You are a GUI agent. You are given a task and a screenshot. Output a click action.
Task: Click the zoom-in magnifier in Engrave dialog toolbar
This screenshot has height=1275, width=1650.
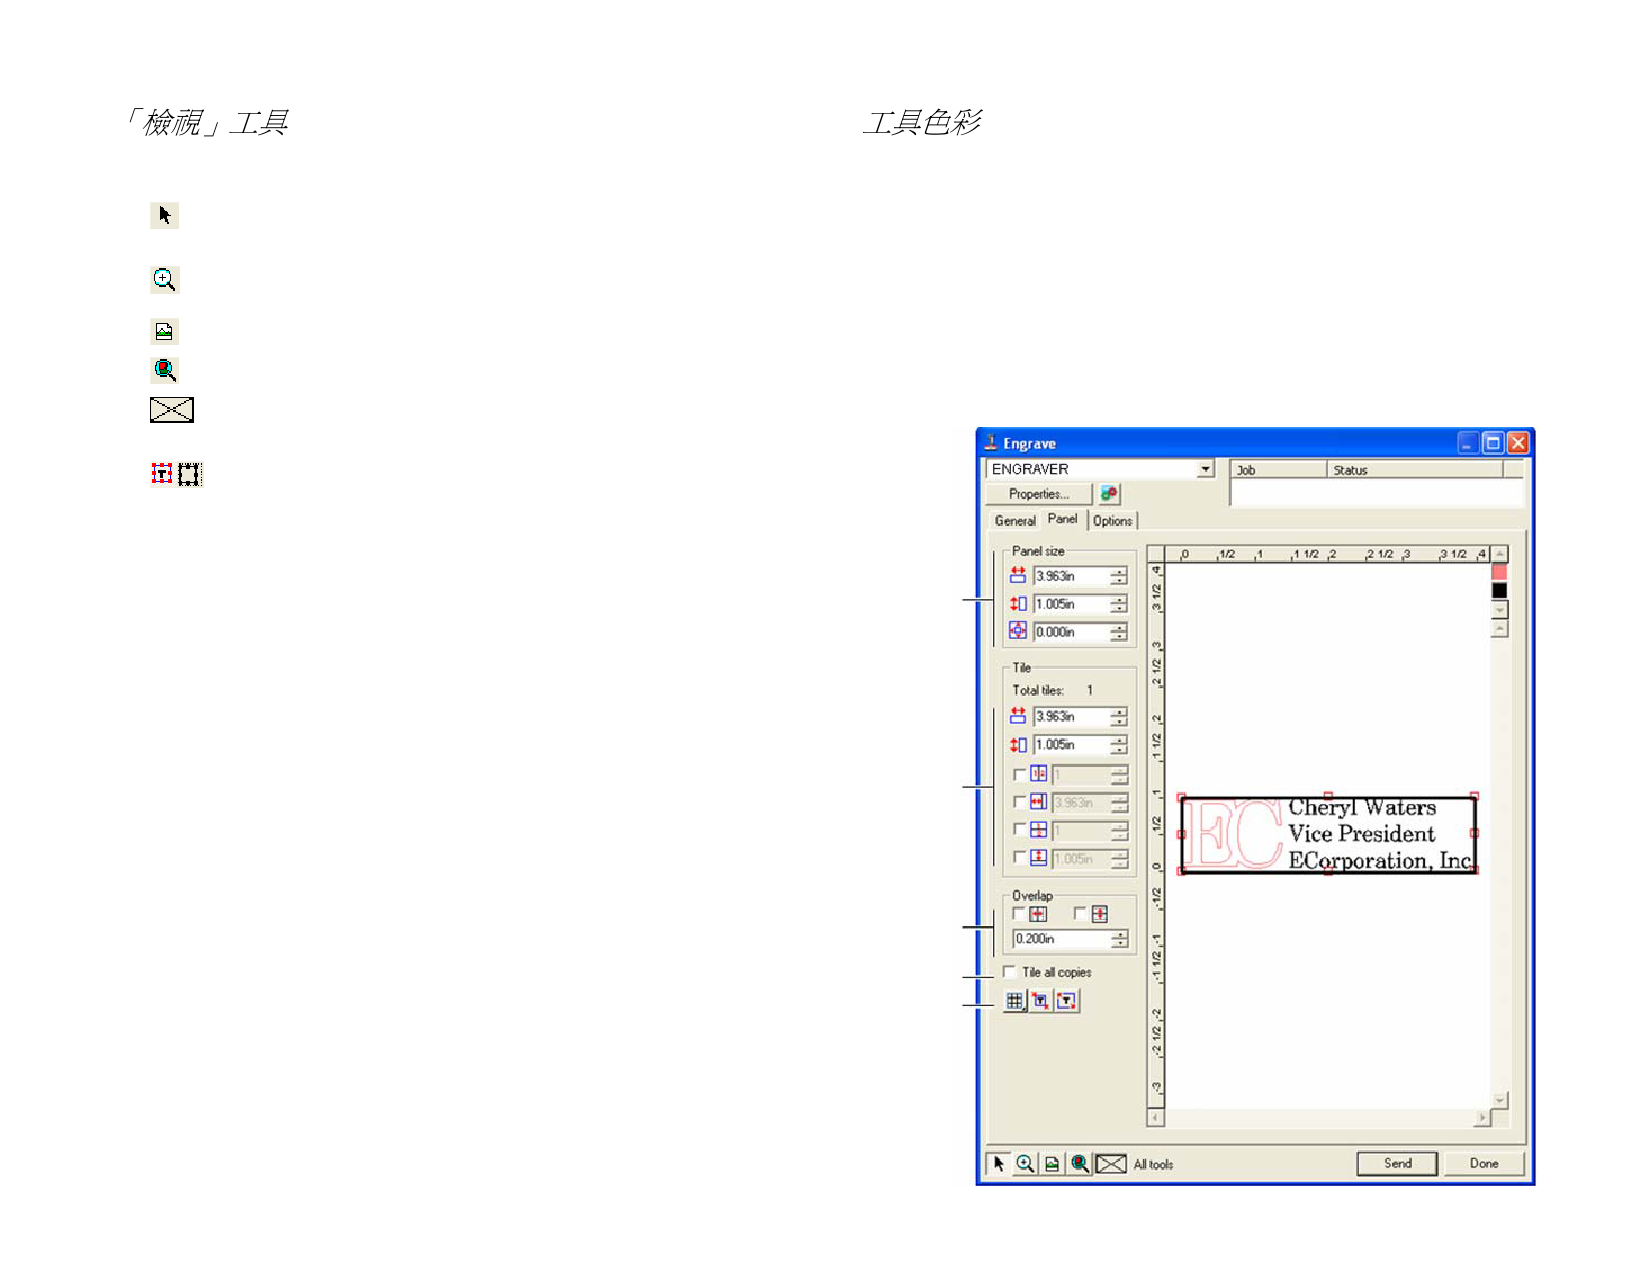(x=1025, y=1164)
